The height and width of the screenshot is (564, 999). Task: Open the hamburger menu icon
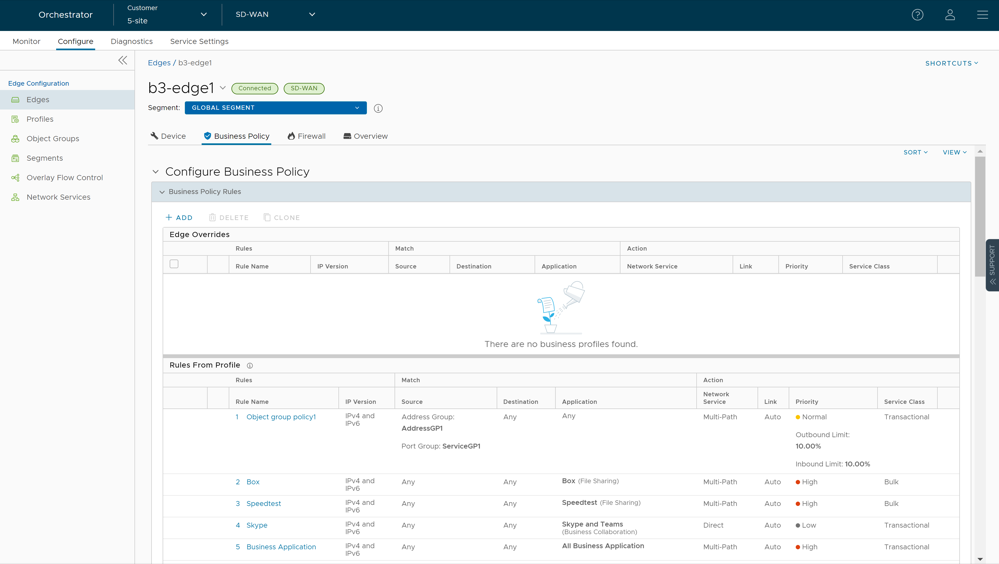(x=982, y=15)
